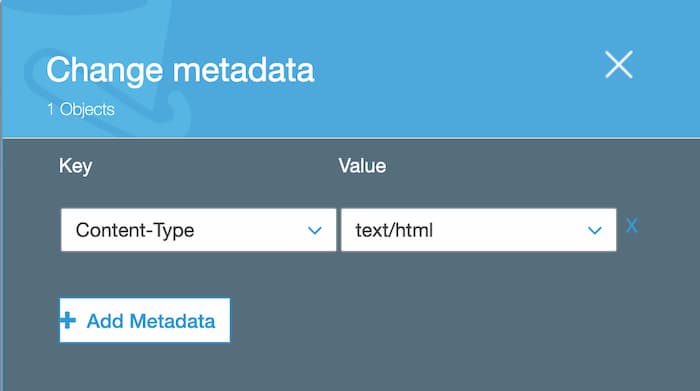Select the Content-Type text in key field

135,230
